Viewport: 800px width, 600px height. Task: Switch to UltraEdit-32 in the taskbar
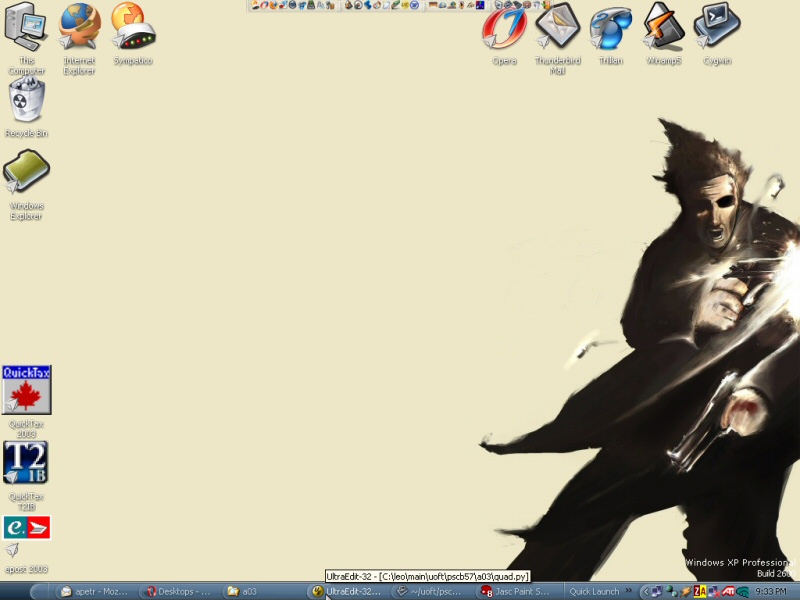(x=346, y=591)
